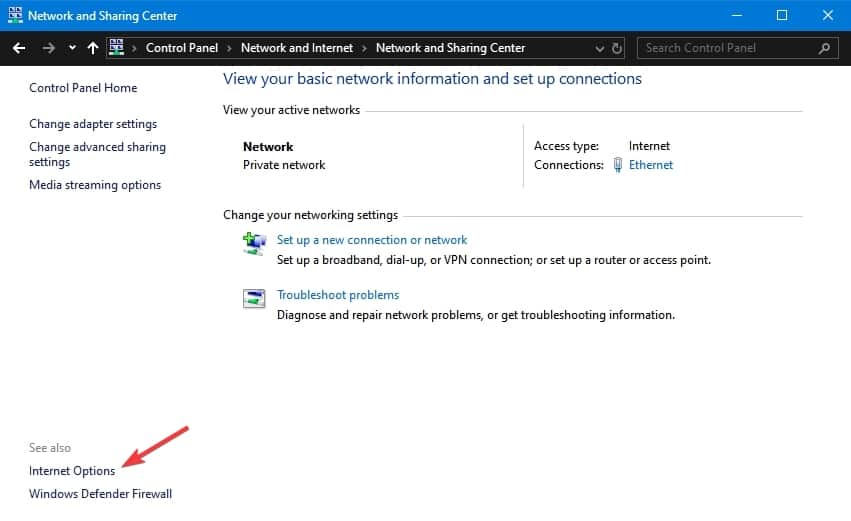Screen dimensions: 851x521
Task: Click the 'Internet' access type value
Action: (649, 146)
